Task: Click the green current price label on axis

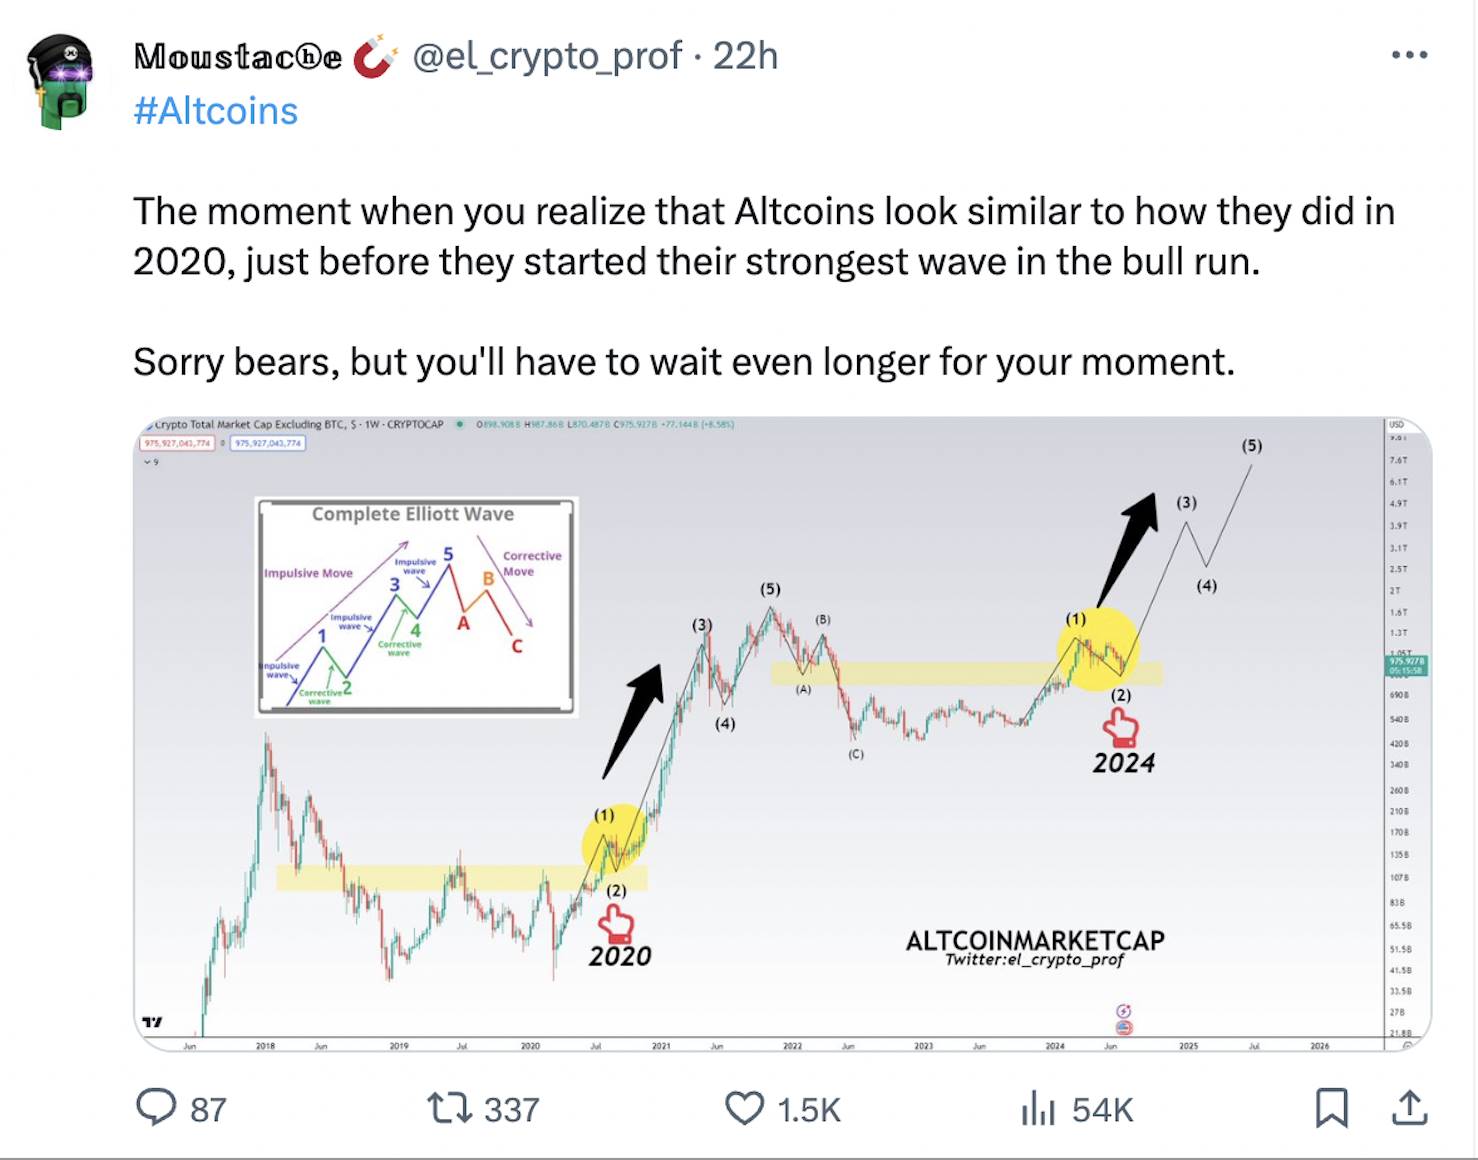Action: [1406, 666]
